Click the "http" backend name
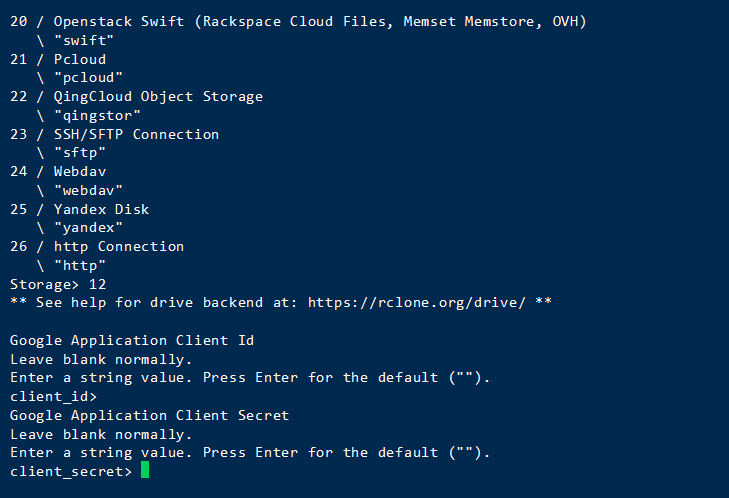 point(79,265)
